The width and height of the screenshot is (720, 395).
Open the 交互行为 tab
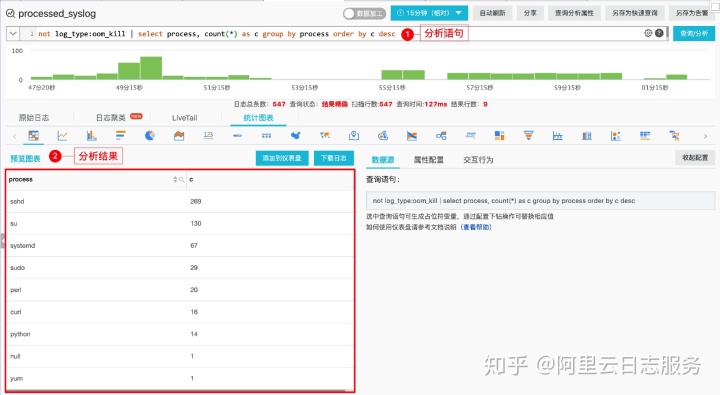[478, 159]
